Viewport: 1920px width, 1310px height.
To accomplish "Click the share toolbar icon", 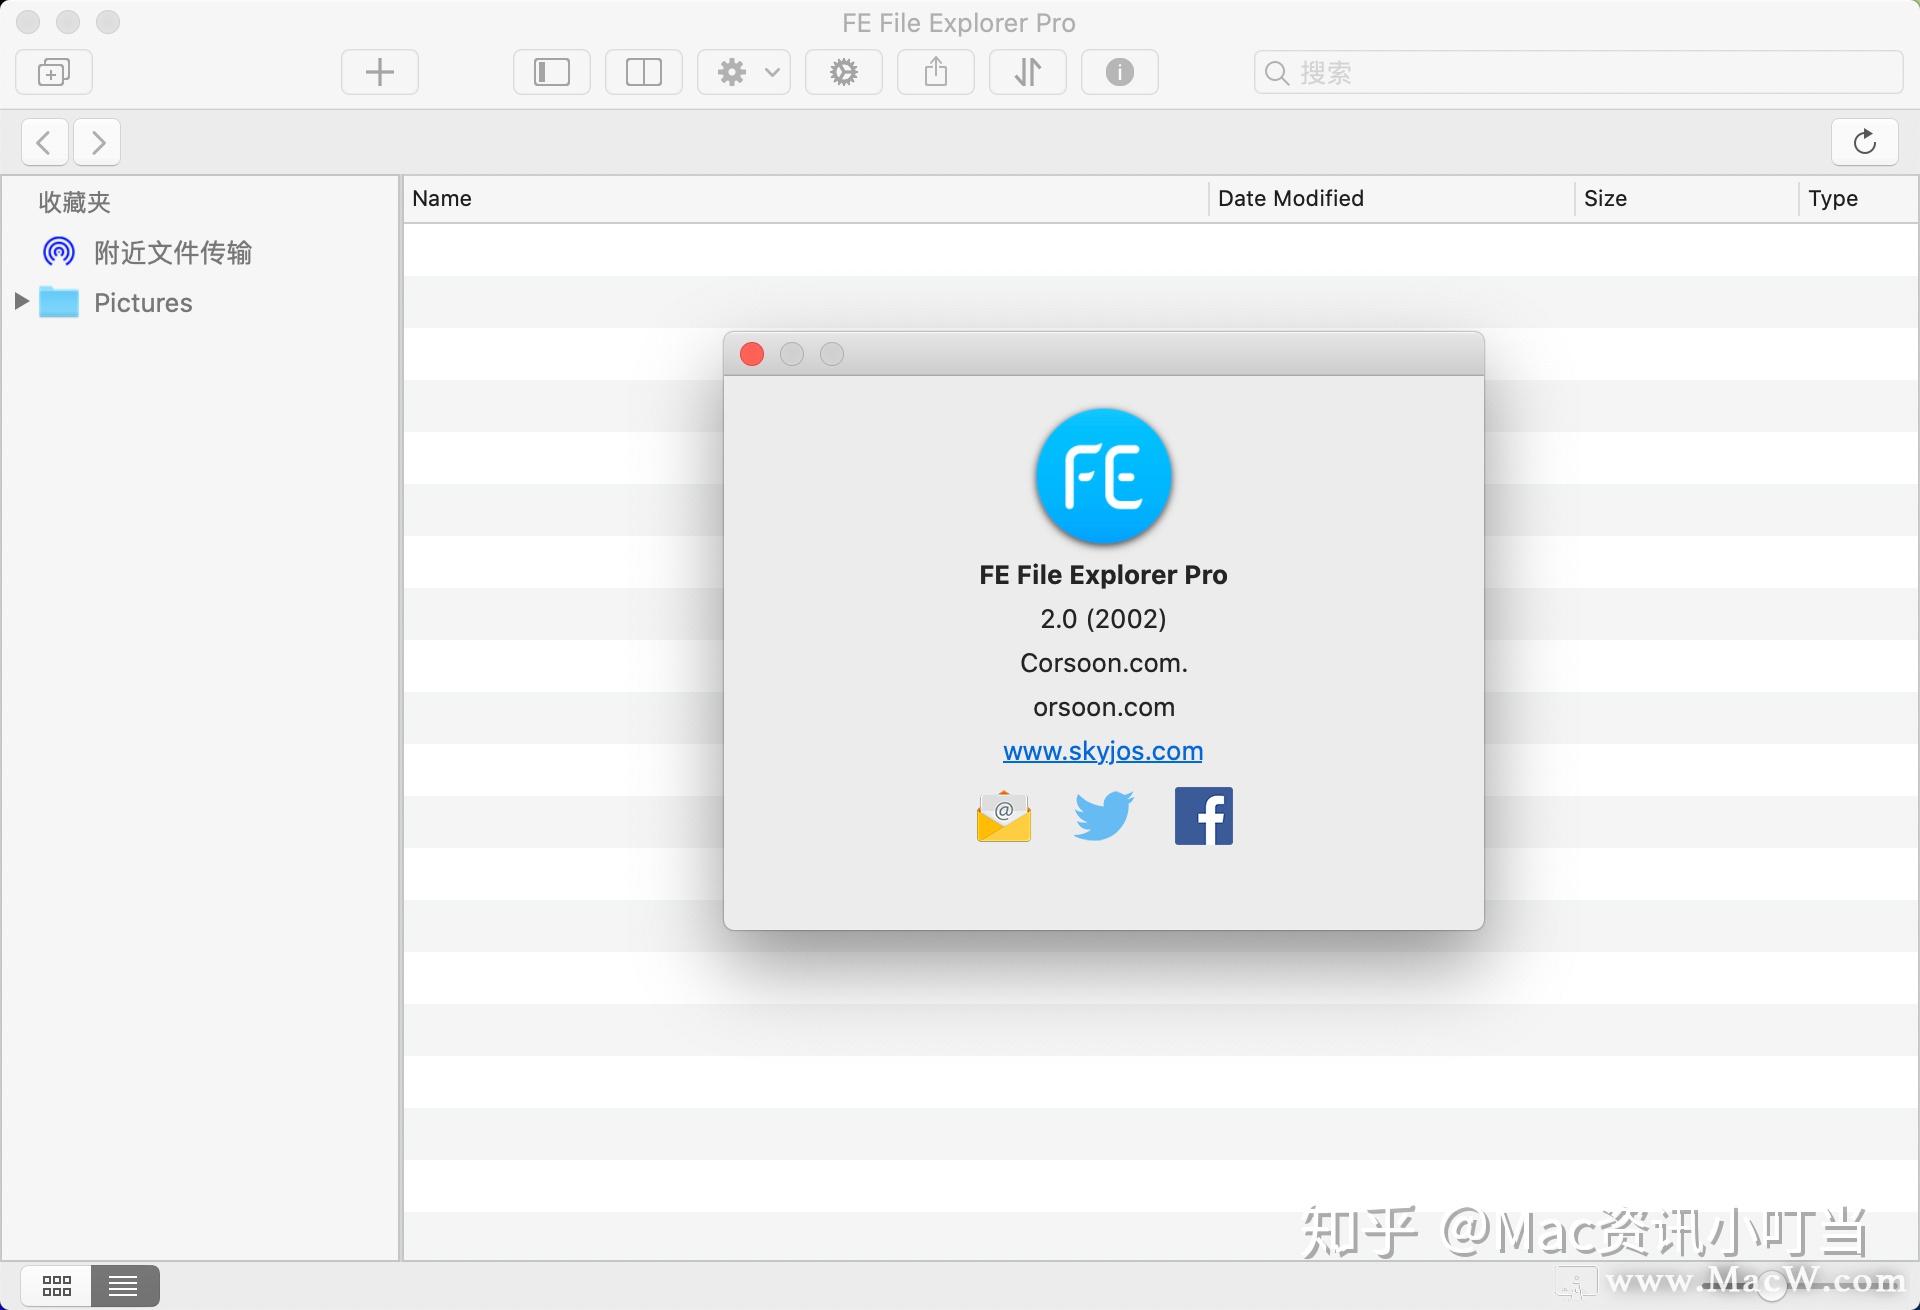I will [936, 72].
